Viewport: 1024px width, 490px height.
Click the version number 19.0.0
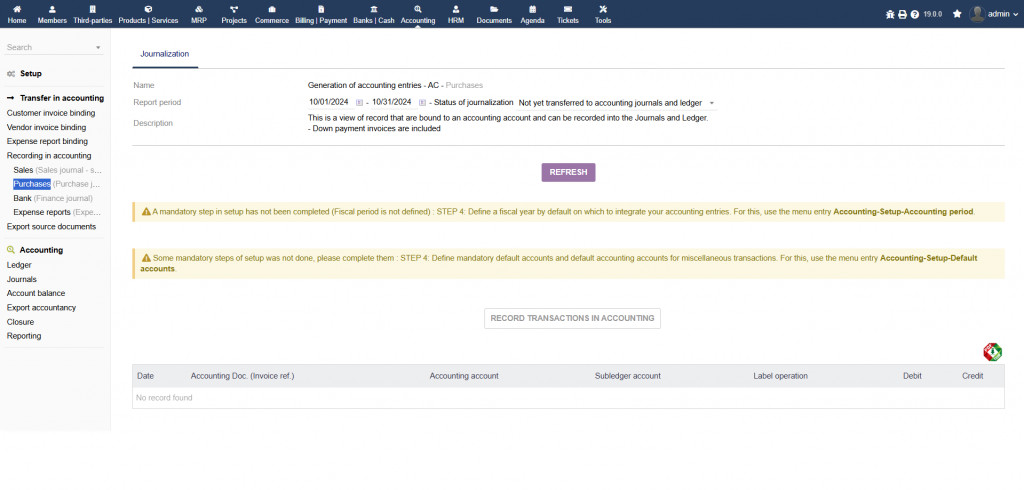(x=933, y=14)
